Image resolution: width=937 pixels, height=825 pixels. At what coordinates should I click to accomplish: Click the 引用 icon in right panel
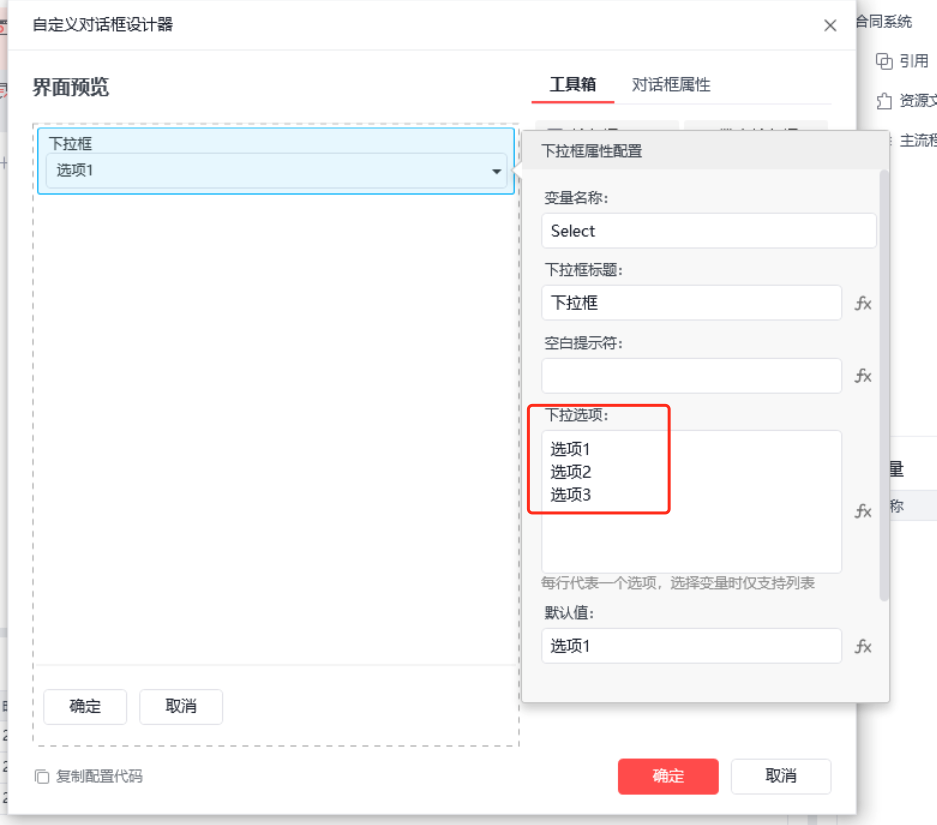point(884,61)
